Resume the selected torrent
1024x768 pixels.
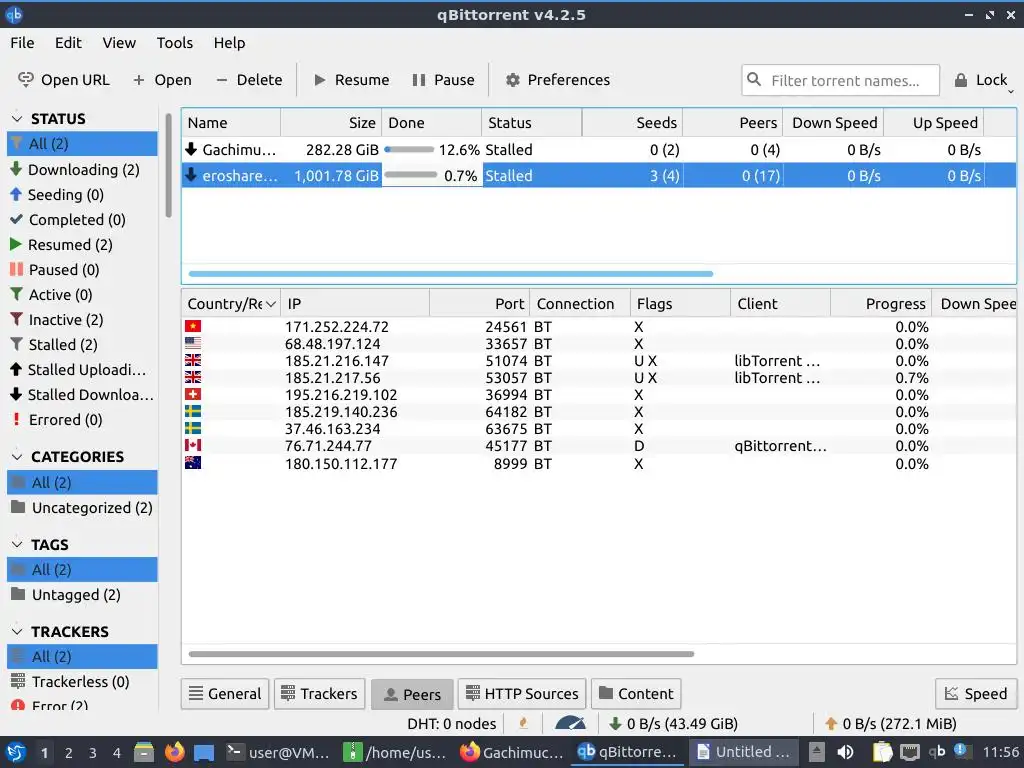point(351,80)
